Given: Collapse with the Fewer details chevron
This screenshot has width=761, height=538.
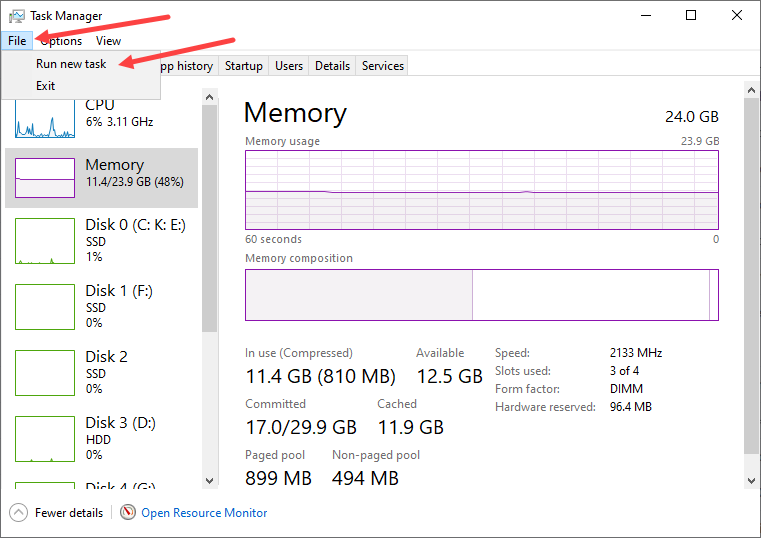Looking at the screenshot, I should pos(18,513).
